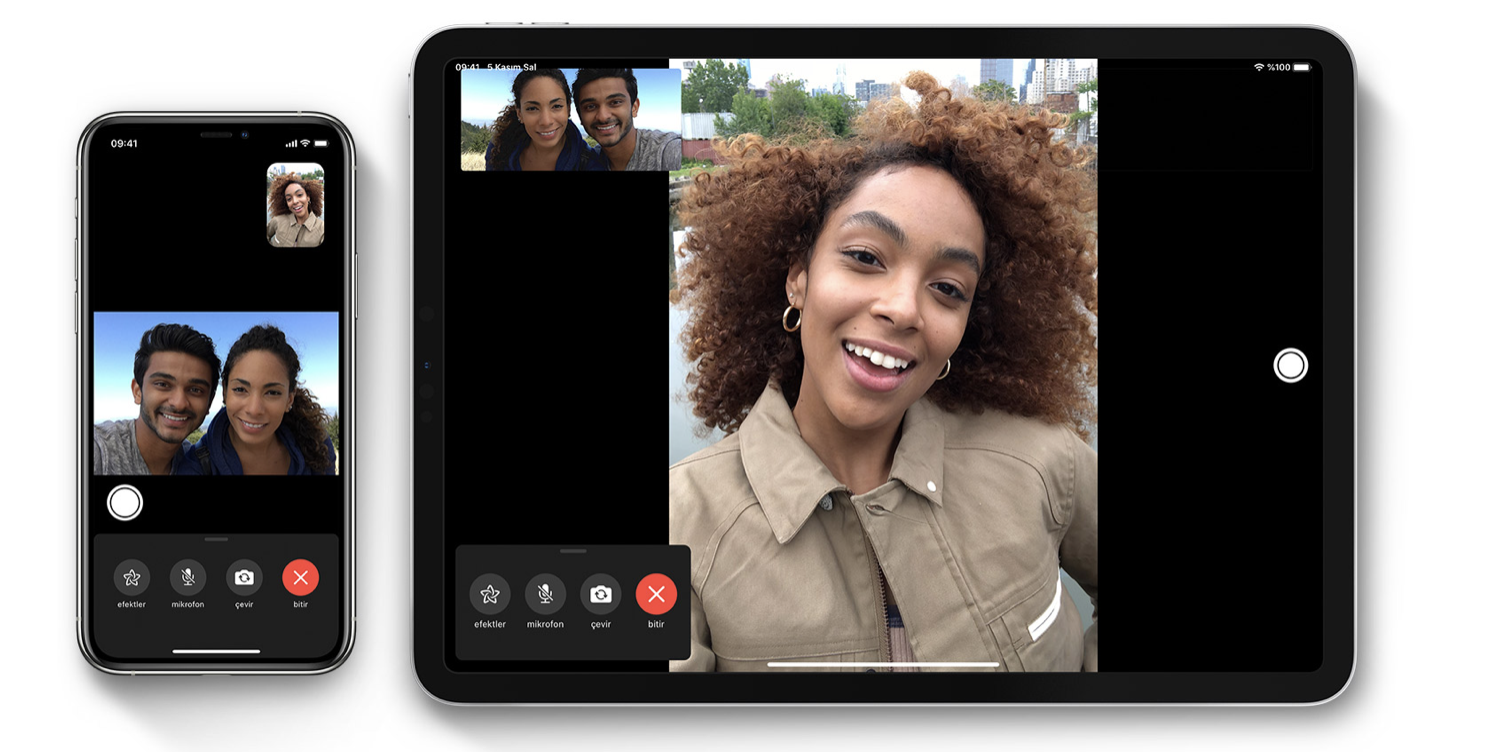Tap the iPhone home indicator bar
Viewport: 1488px width, 752px height.
216,651
